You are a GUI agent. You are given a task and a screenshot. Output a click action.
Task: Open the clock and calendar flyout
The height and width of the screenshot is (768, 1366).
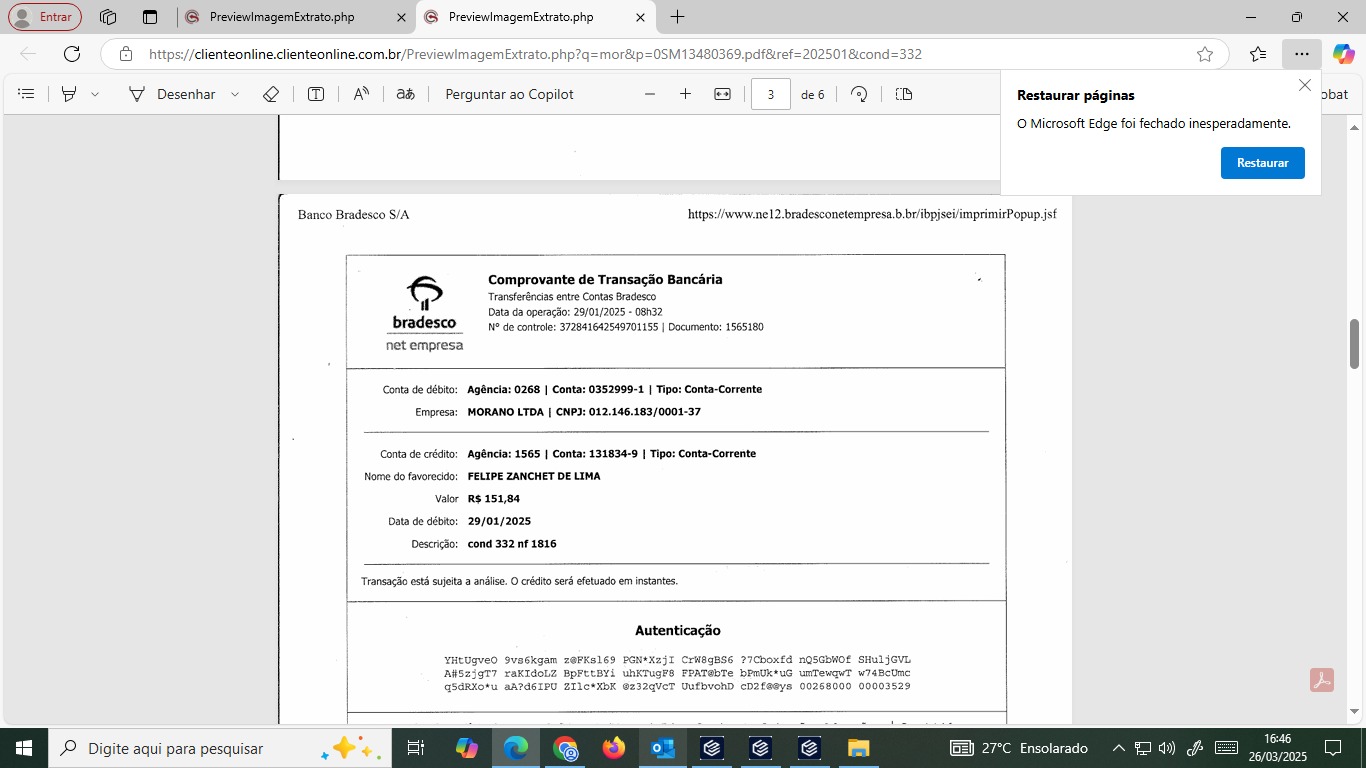pyautogui.click(x=1277, y=748)
